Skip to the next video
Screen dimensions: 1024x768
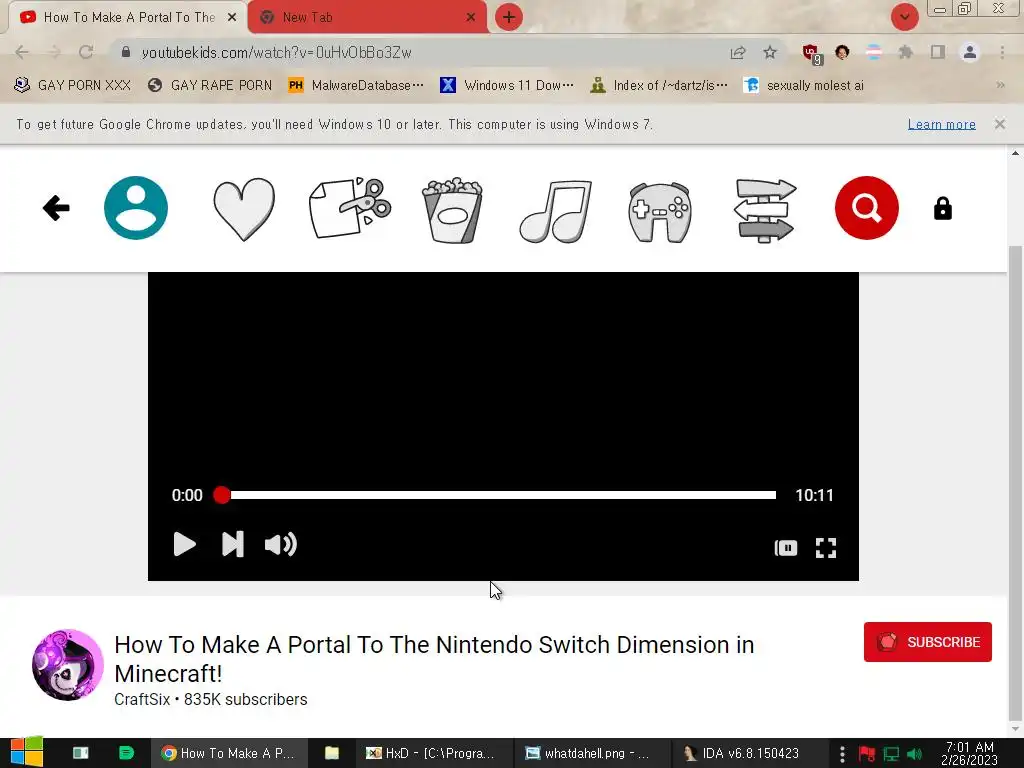[x=232, y=544]
